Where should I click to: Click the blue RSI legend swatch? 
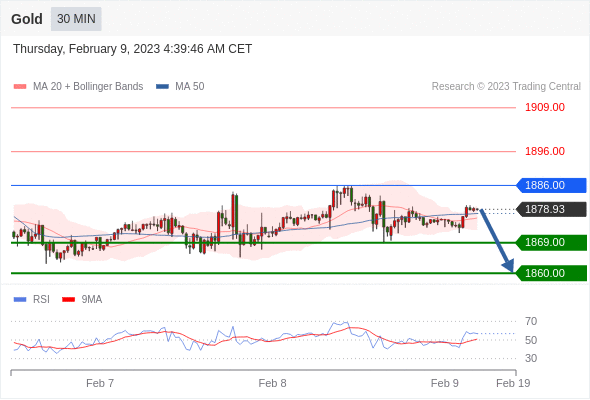click(x=20, y=300)
